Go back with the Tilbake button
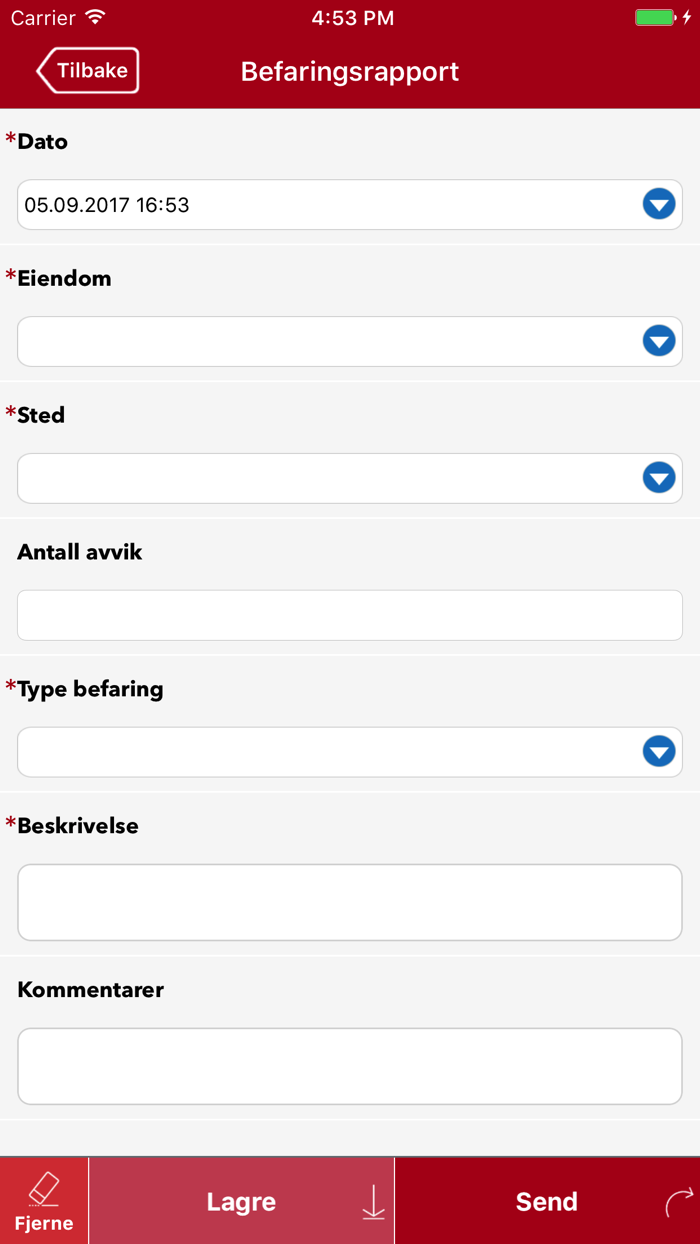This screenshot has height=1244, width=700. pyautogui.click(x=88, y=71)
